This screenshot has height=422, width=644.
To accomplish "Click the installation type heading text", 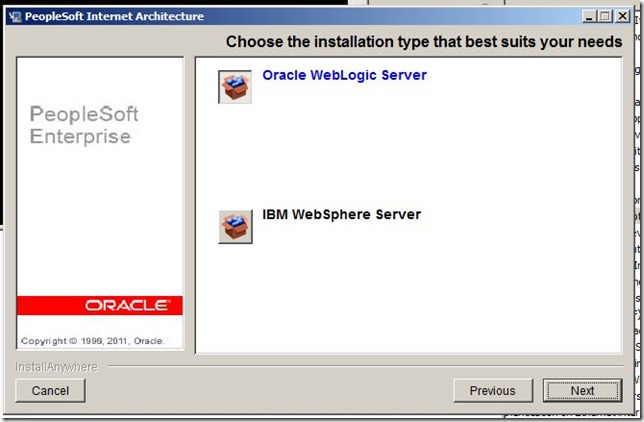I will 424,42.
